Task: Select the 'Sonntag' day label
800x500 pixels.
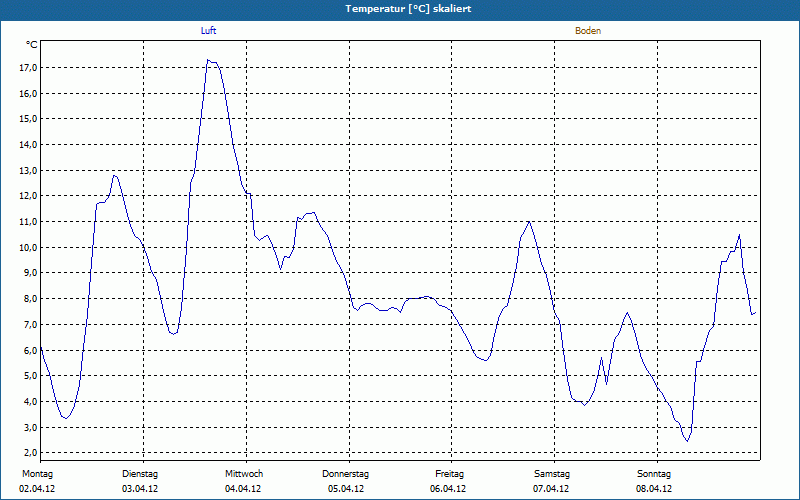Action: coord(654,474)
